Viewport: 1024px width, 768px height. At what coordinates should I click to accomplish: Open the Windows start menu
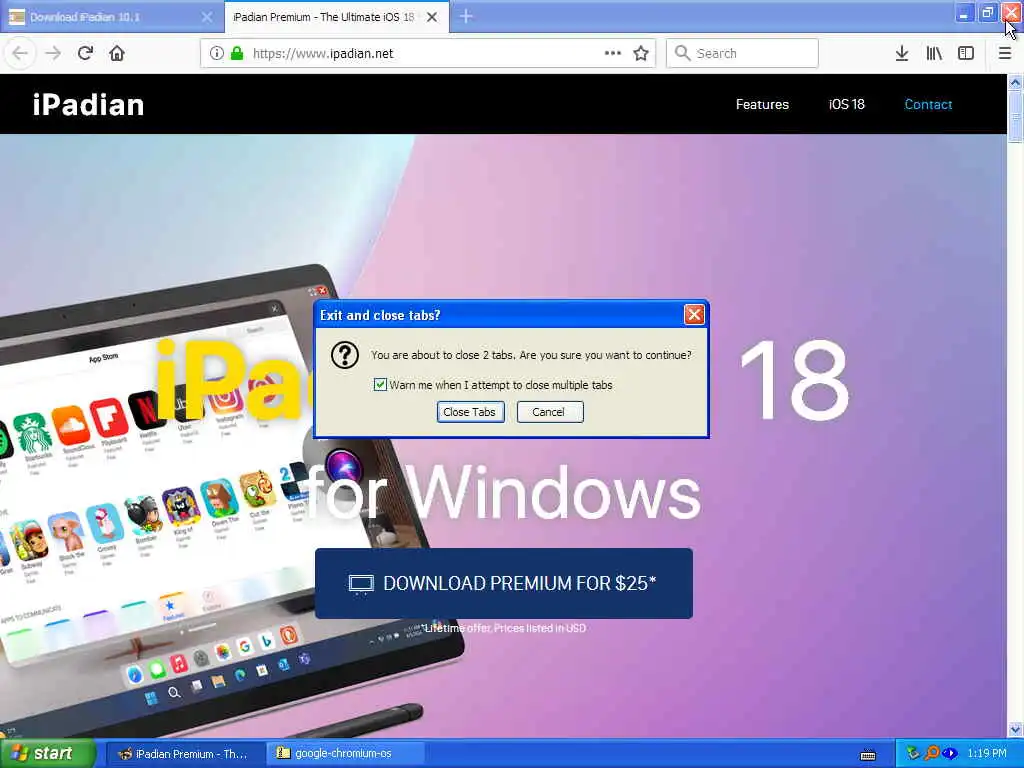click(48, 754)
